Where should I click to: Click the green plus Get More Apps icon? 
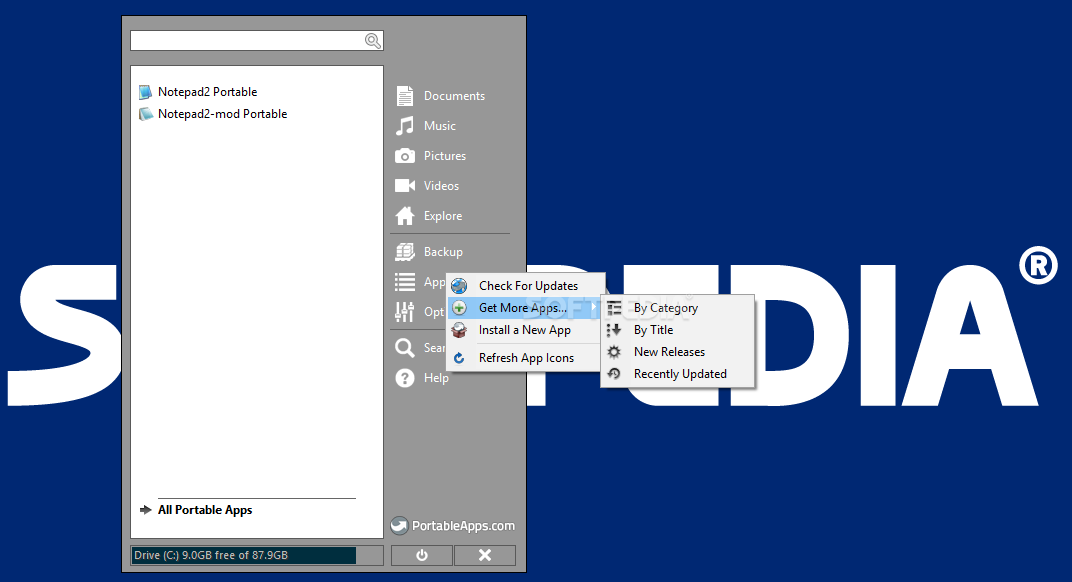[459, 308]
